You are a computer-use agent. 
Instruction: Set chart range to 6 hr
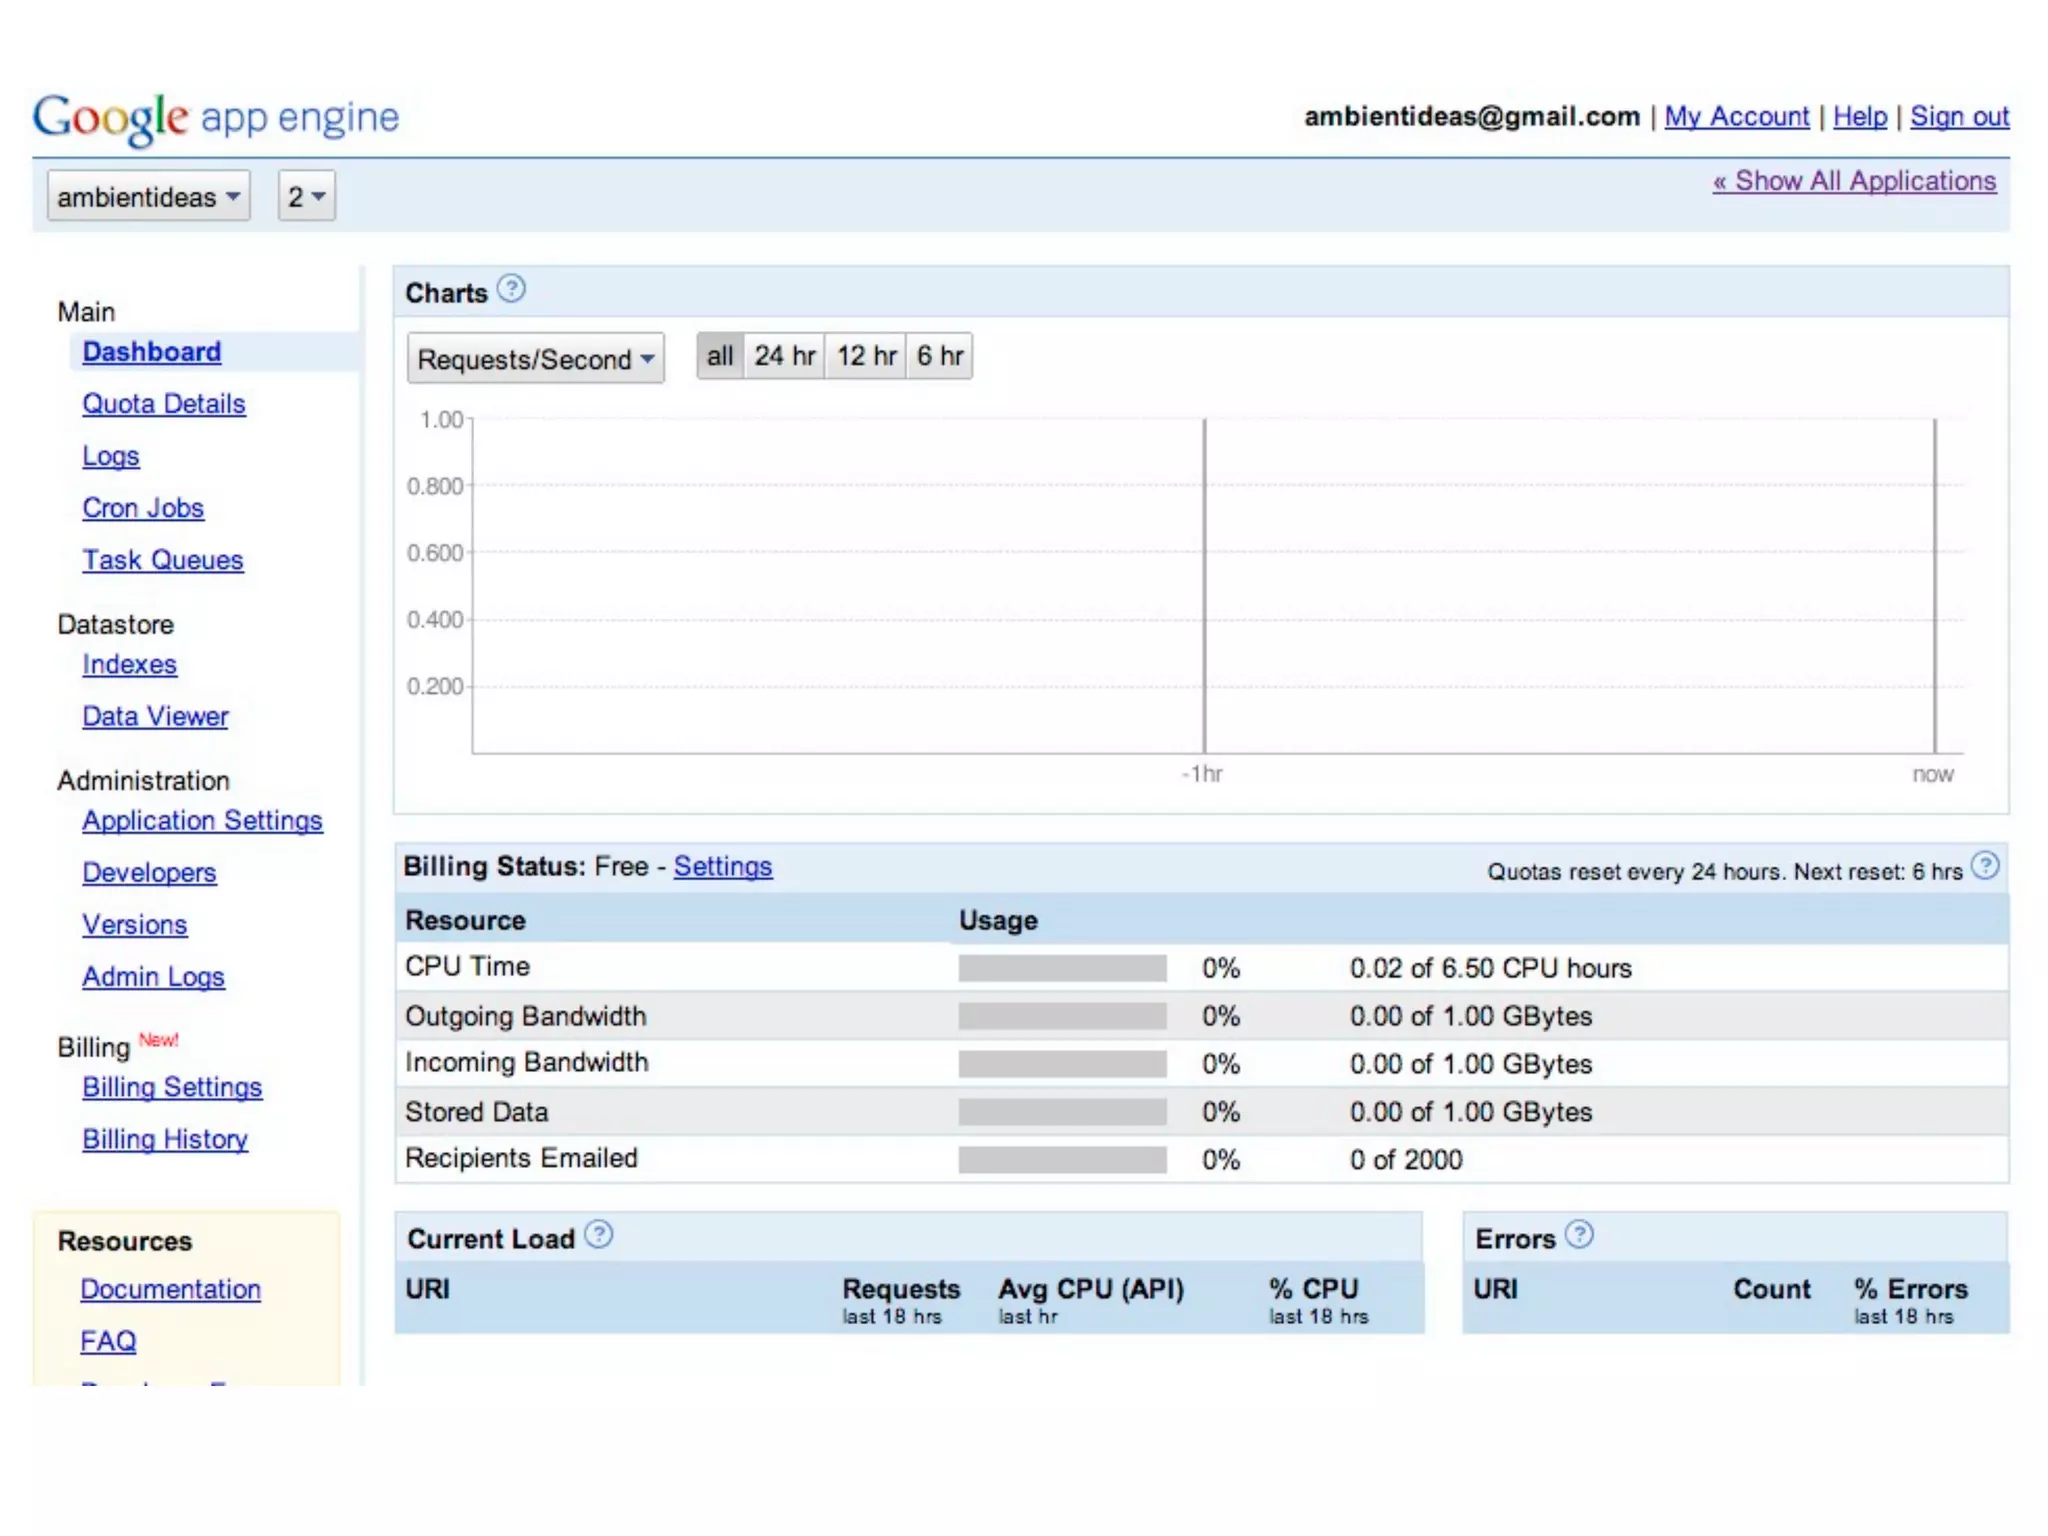940,356
